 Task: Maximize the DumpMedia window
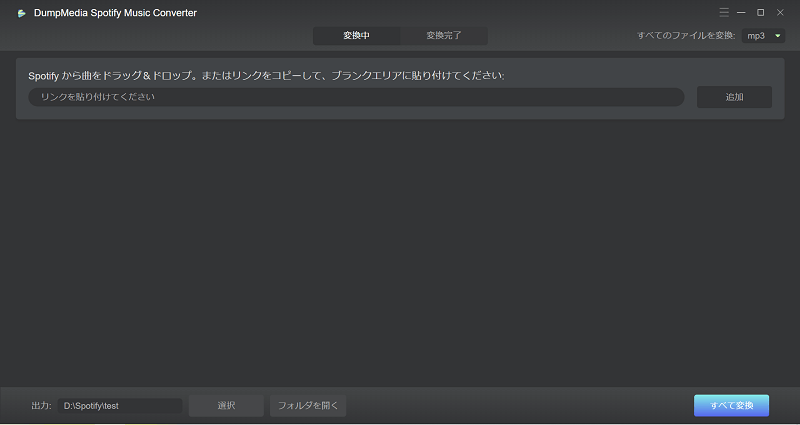[x=761, y=12]
